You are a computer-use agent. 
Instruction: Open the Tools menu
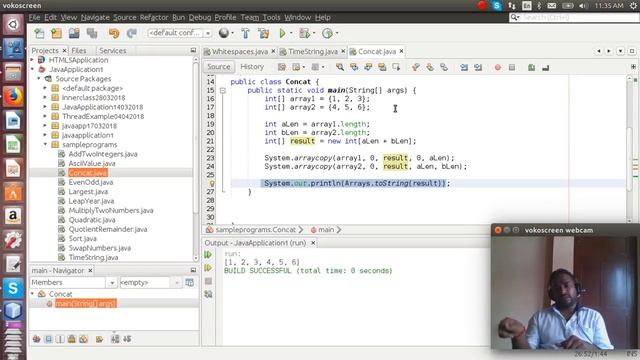[271, 17]
